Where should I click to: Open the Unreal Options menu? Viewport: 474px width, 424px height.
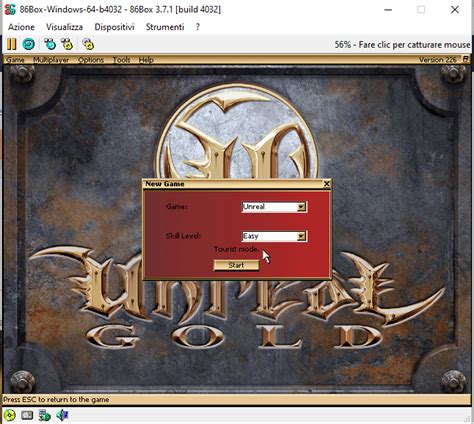point(91,60)
